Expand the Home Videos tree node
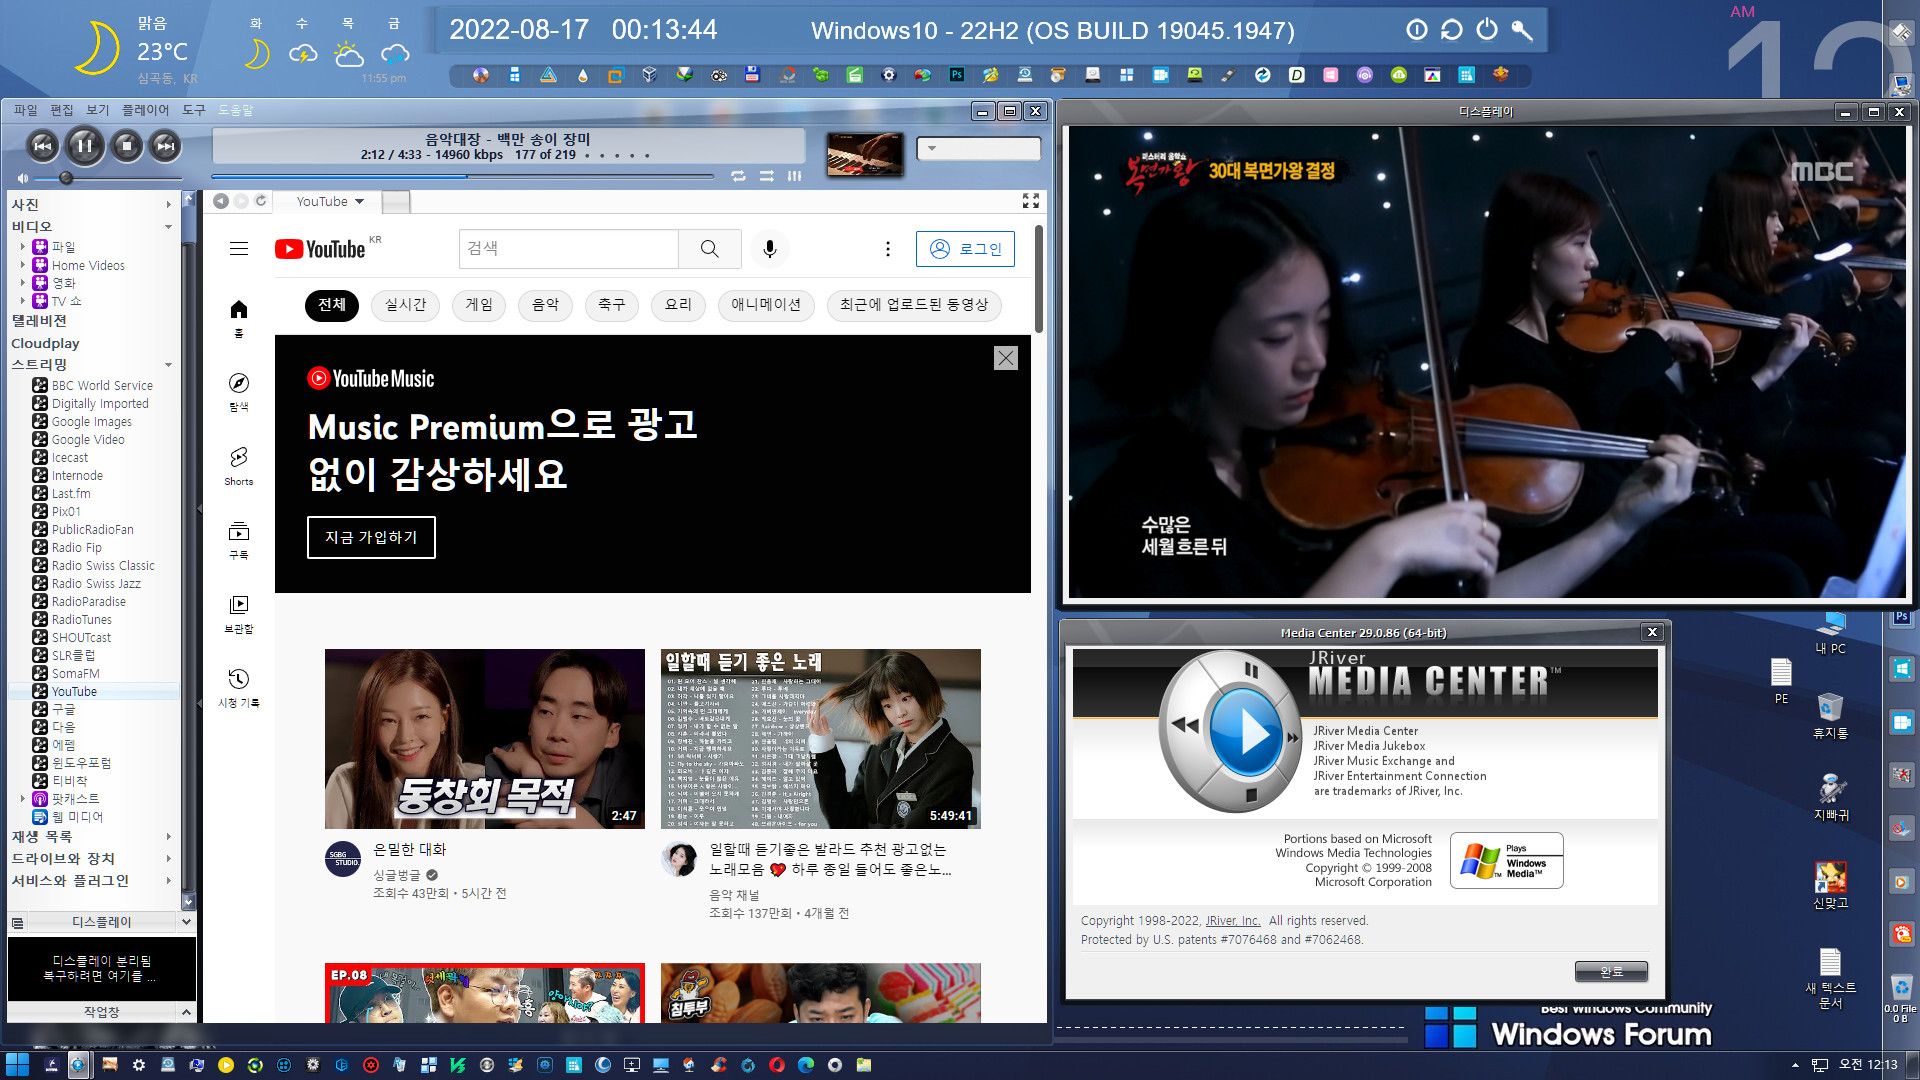This screenshot has width=1920, height=1080. [x=23, y=265]
